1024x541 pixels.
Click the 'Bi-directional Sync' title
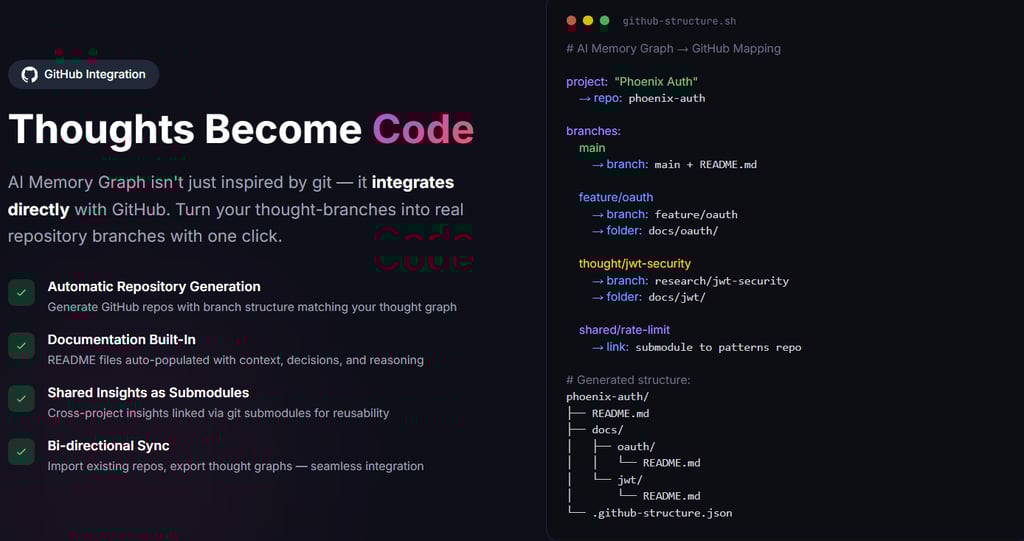pyautogui.click(x=108, y=445)
